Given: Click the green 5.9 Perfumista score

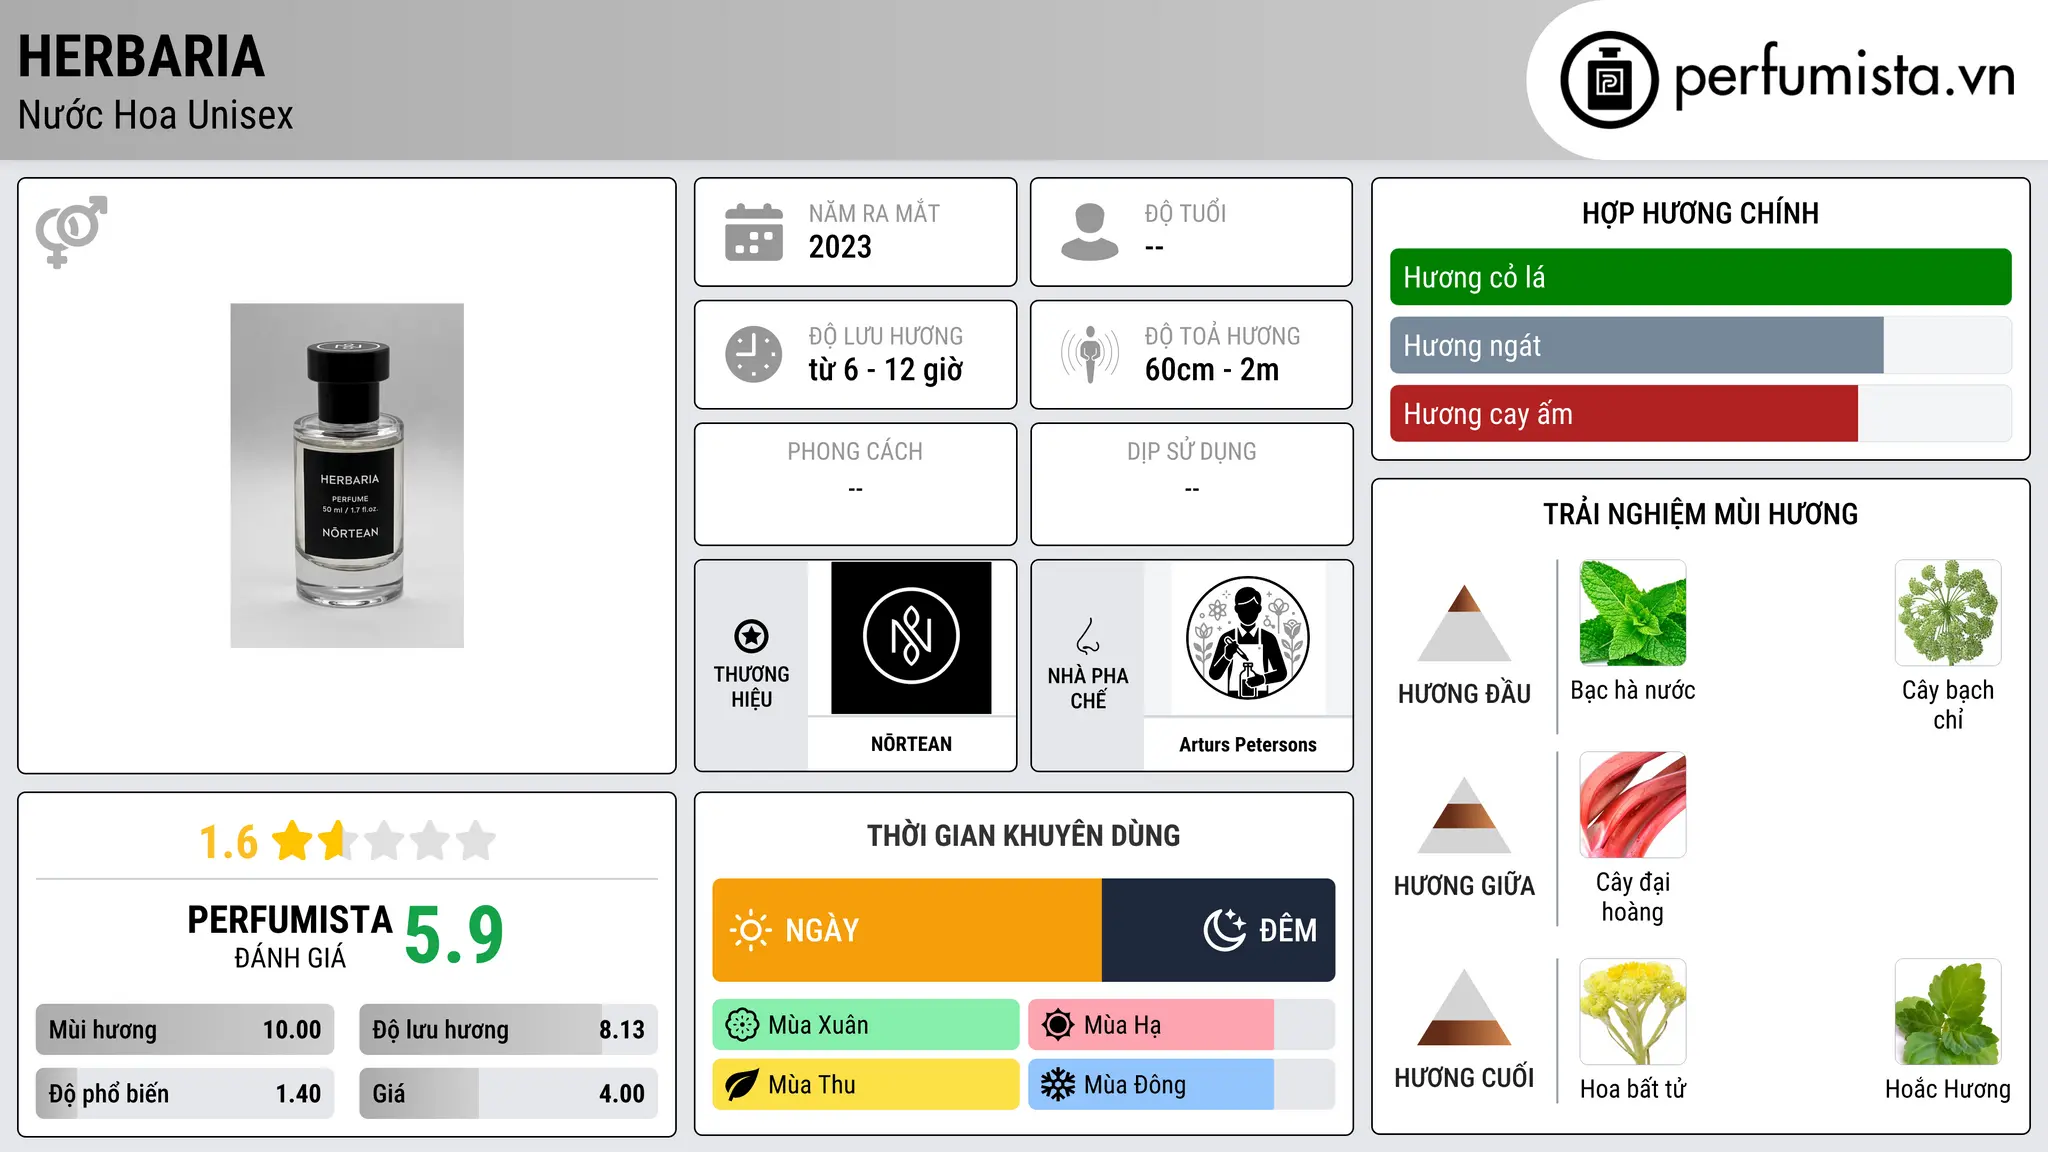Looking at the screenshot, I should click(x=454, y=935).
